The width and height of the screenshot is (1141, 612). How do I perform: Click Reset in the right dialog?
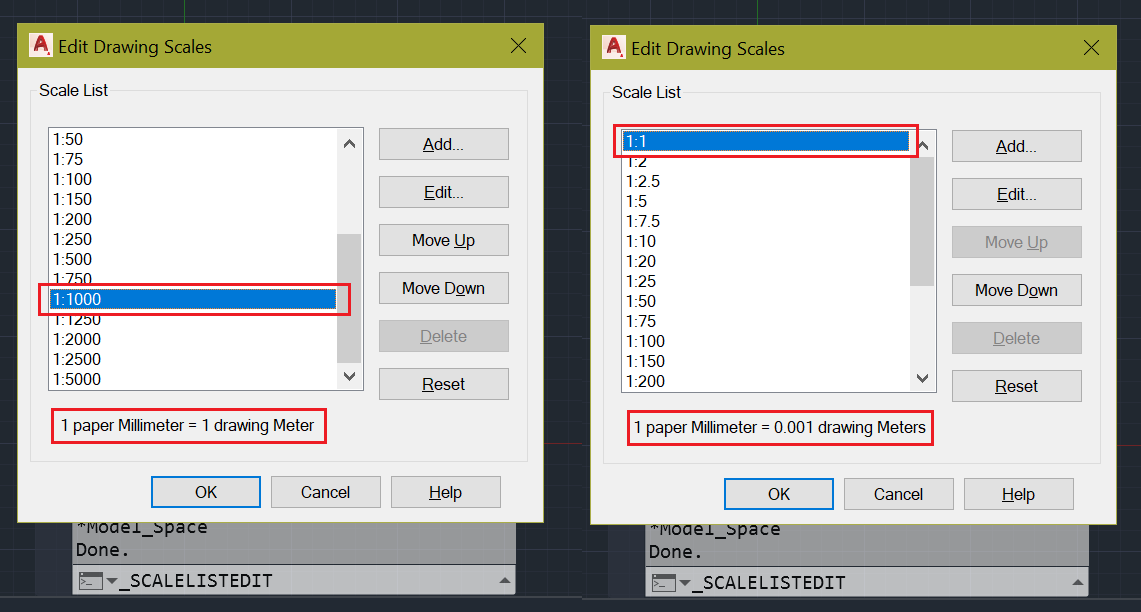[x=1016, y=386]
